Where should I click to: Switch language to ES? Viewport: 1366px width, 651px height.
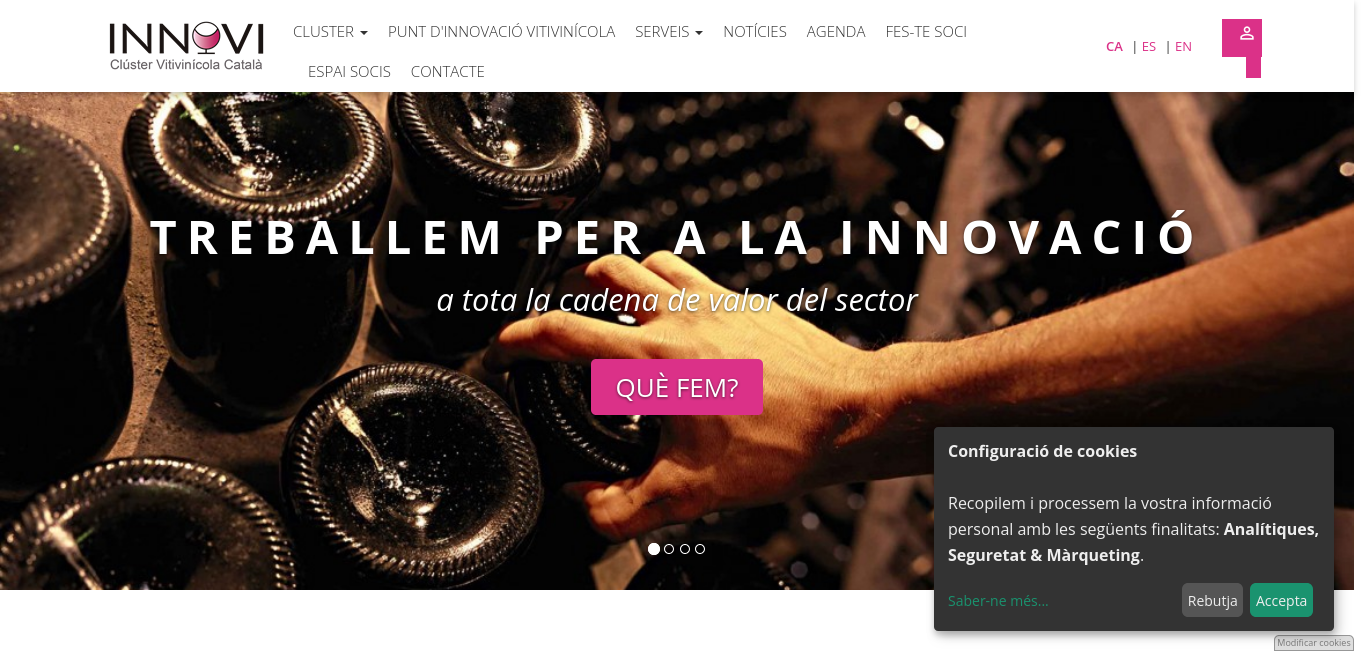point(1149,46)
